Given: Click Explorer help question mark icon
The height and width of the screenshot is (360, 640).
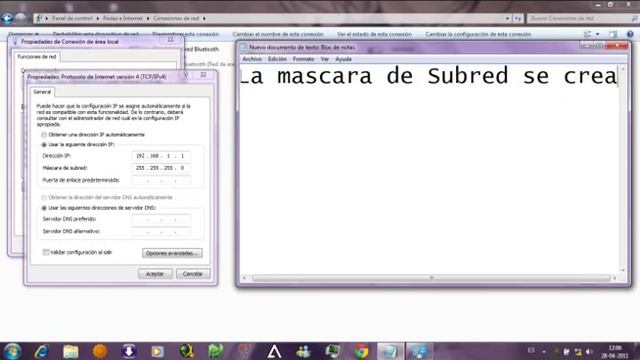Looking at the screenshot, I should tap(630, 34).
